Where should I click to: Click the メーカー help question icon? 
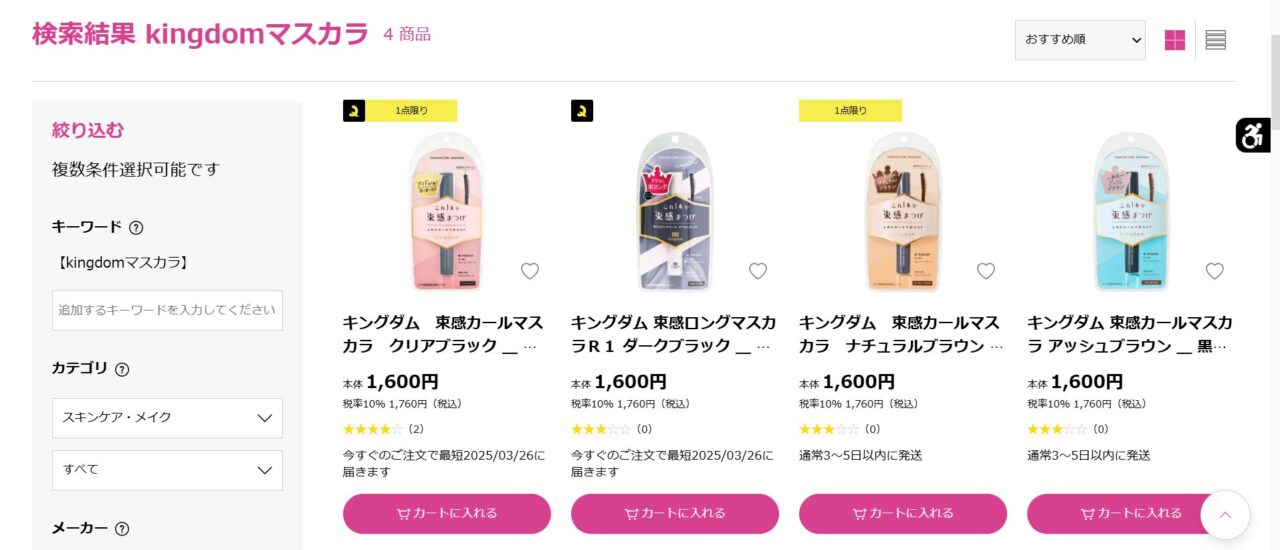click(x=122, y=529)
